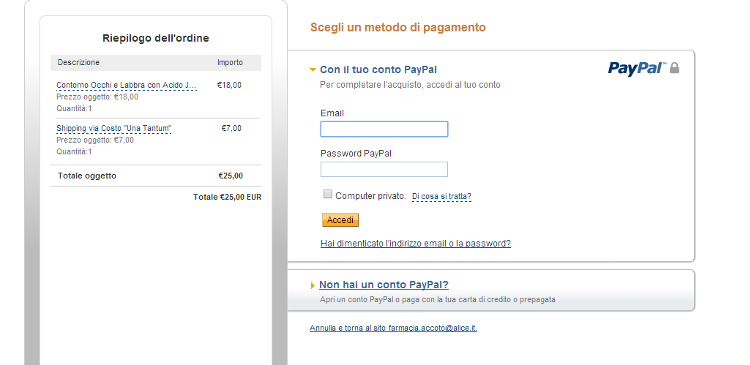The image size is (750, 365).
Task: Click the Importo column header
Action: [x=230, y=63]
